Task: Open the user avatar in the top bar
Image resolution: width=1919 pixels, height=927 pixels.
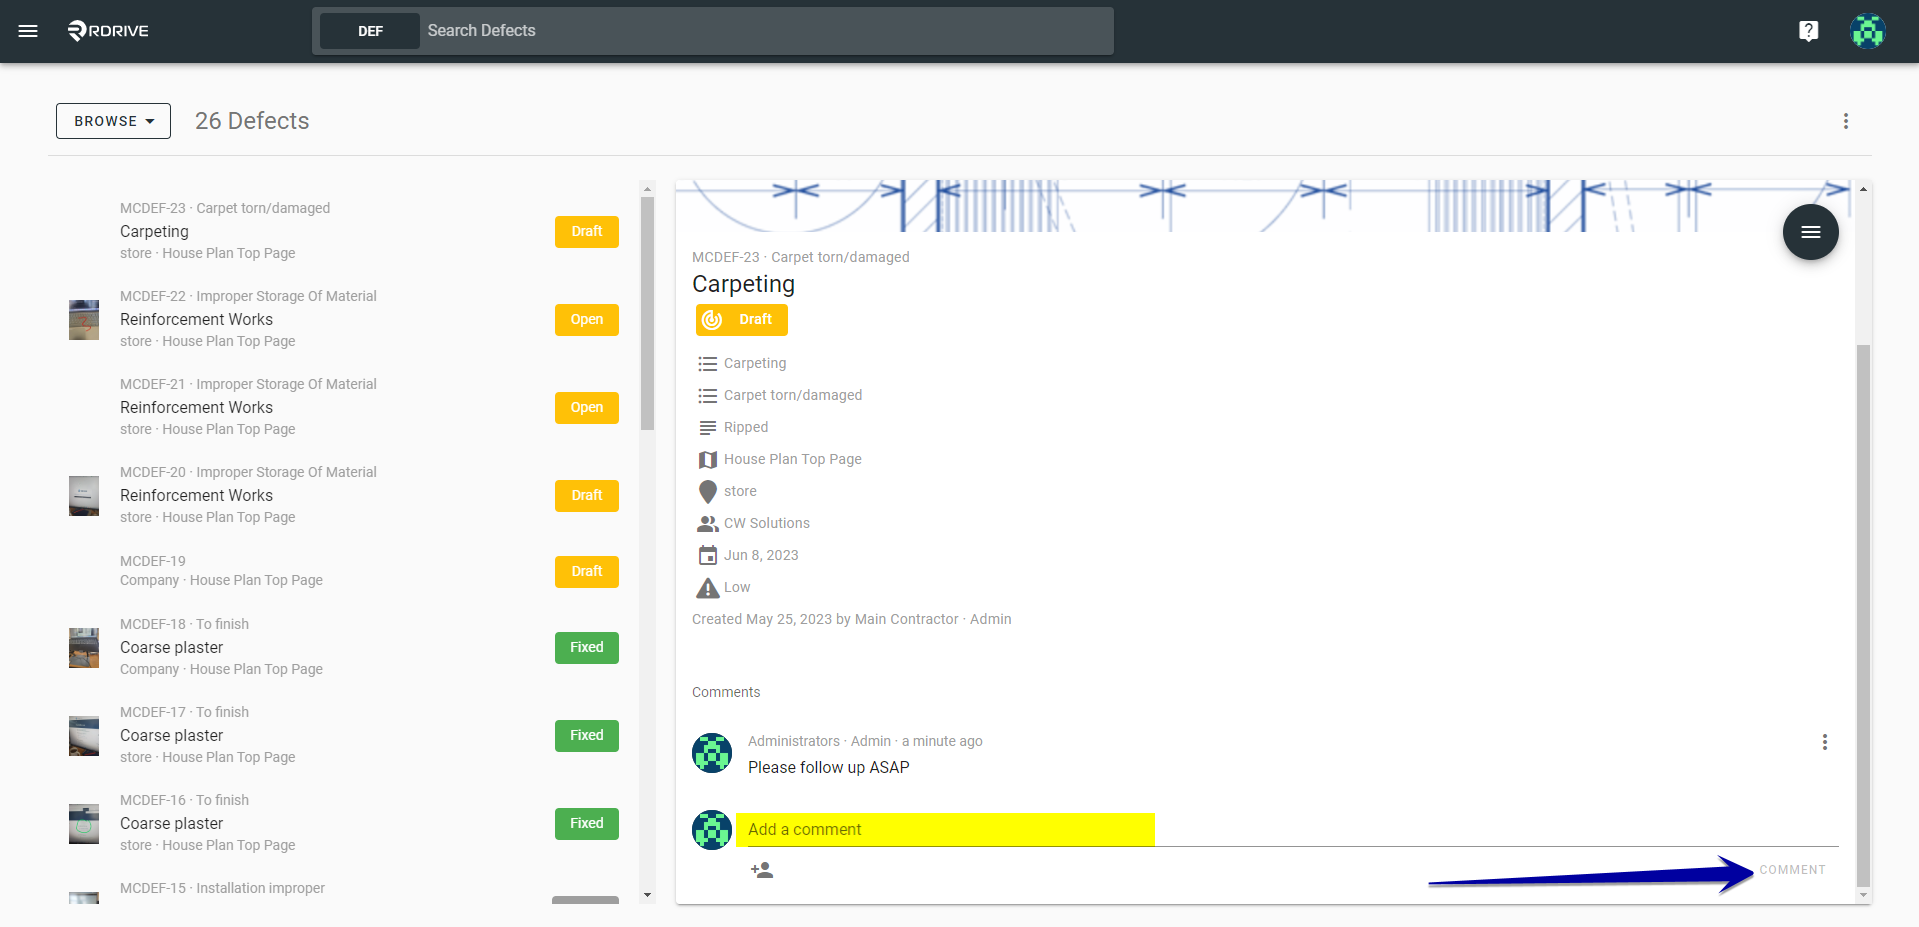Action: tap(1867, 31)
